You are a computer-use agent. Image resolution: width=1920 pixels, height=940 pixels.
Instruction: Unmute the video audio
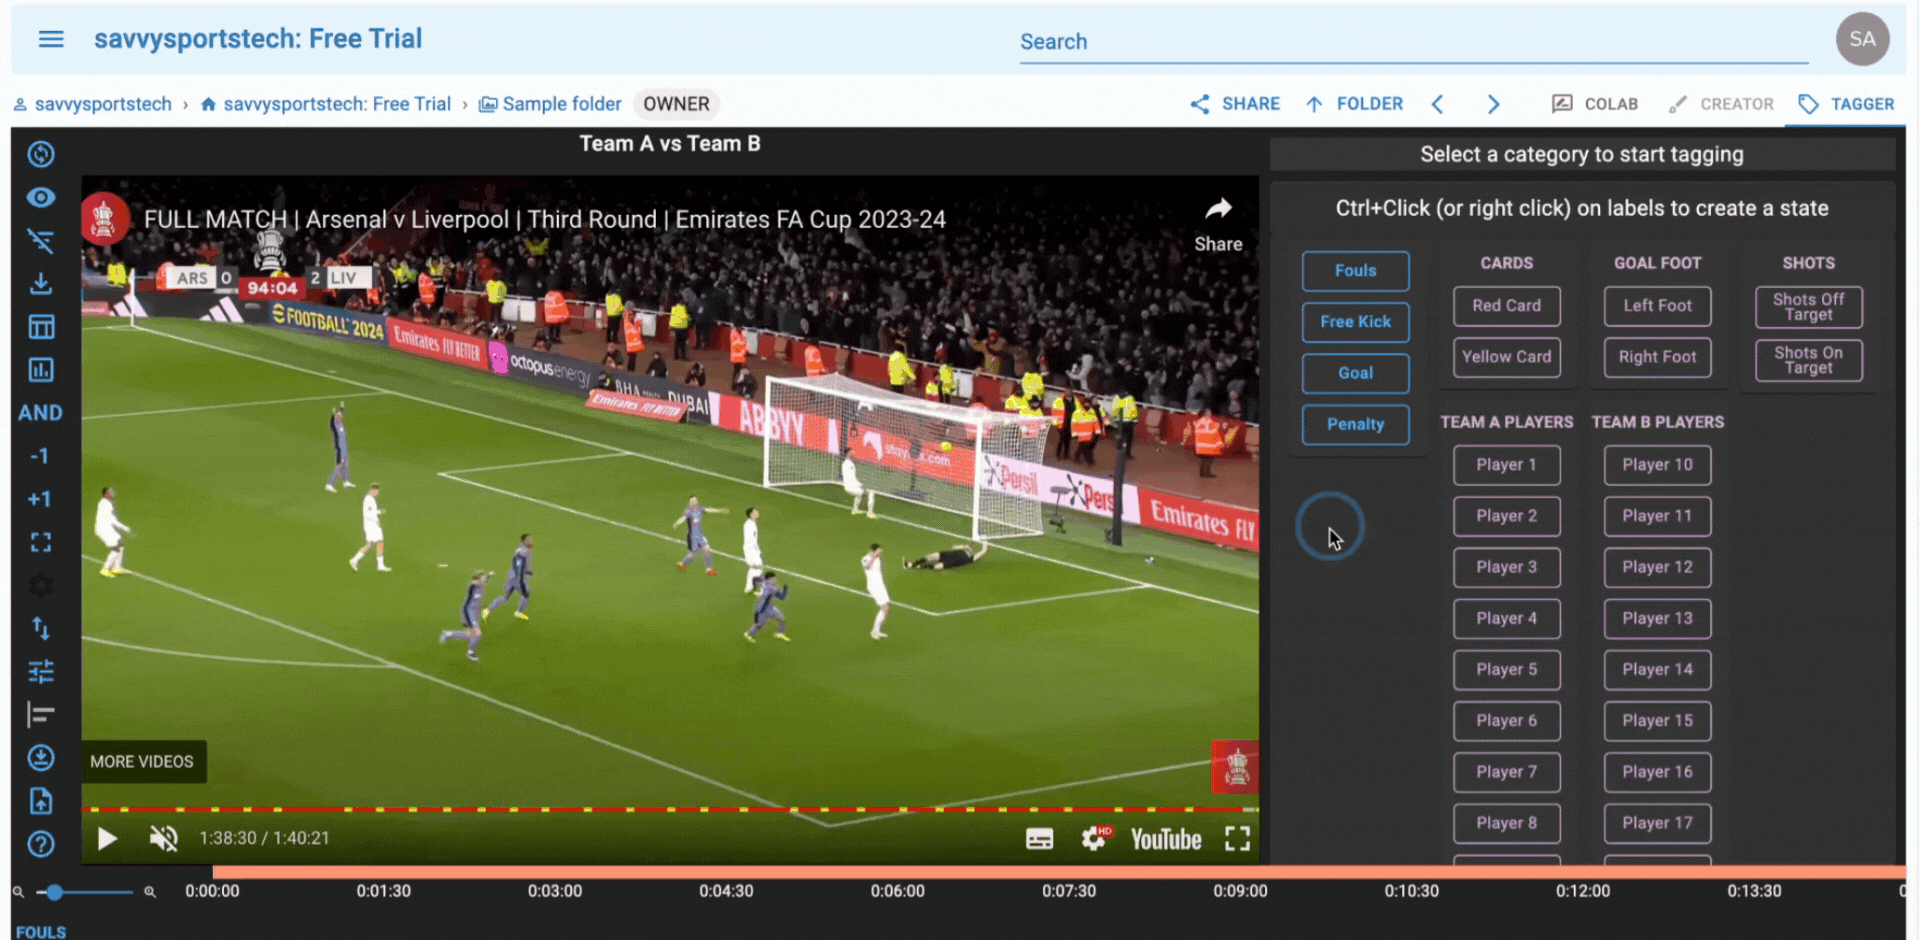click(x=164, y=838)
